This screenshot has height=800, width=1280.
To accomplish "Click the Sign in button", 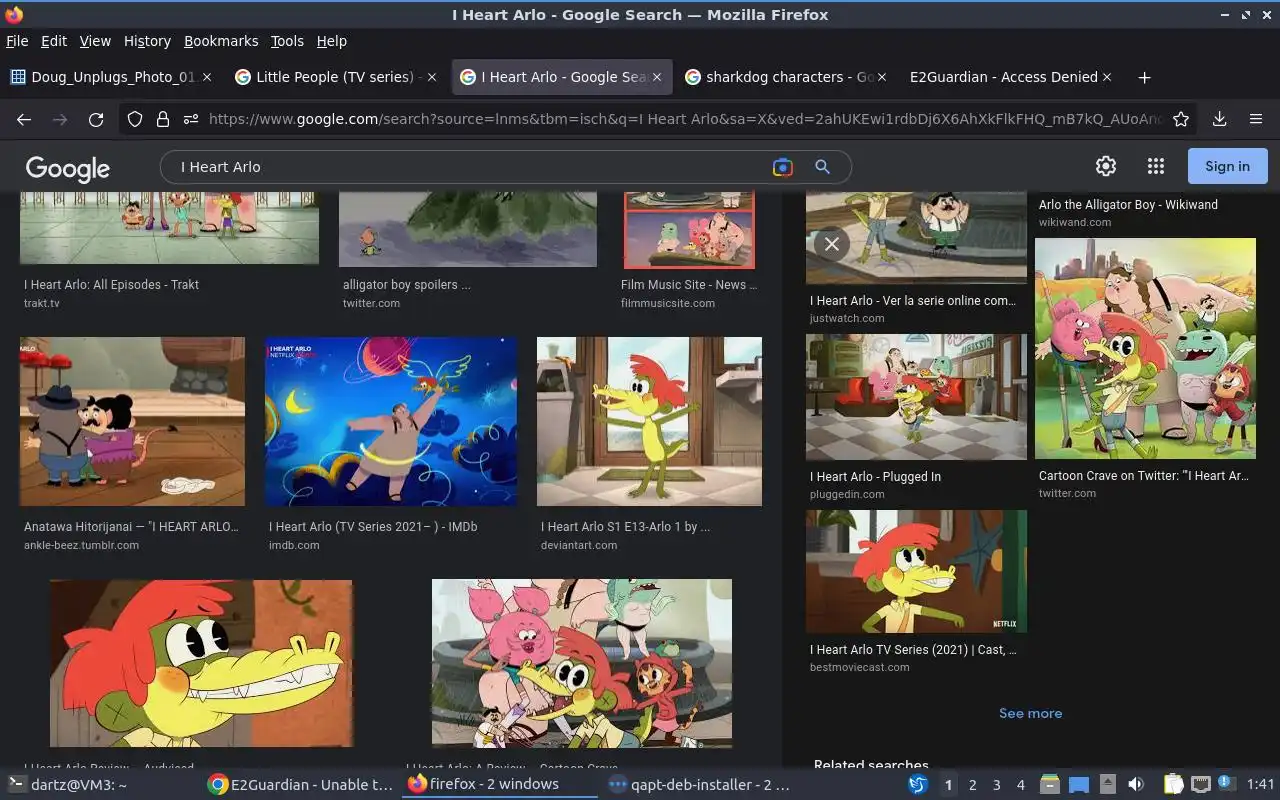I will point(1227,166).
